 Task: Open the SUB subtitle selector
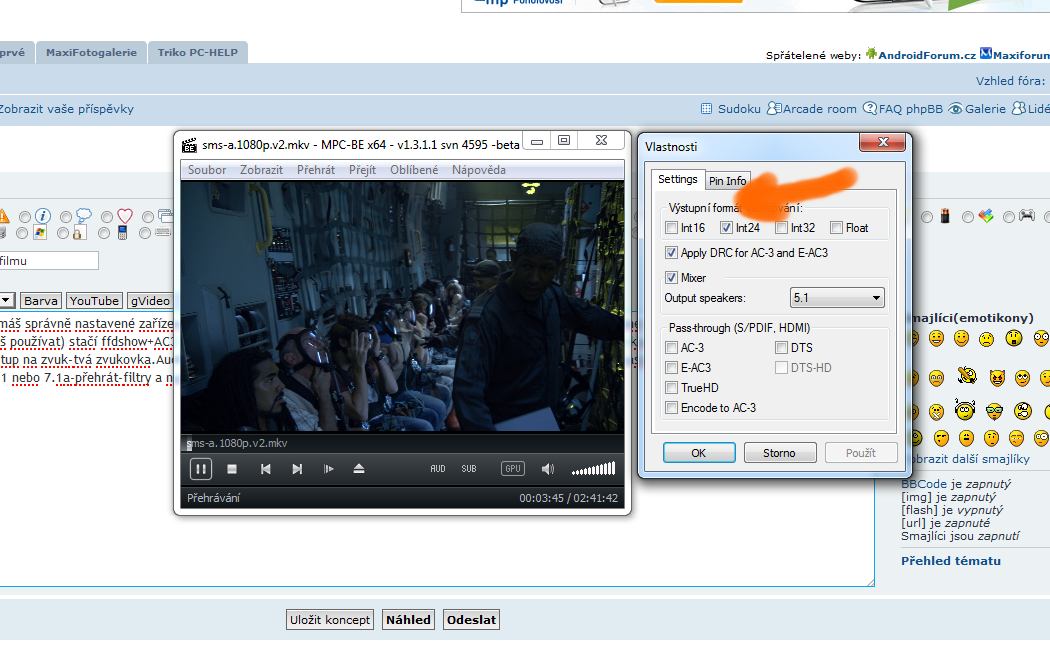(469, 469)
